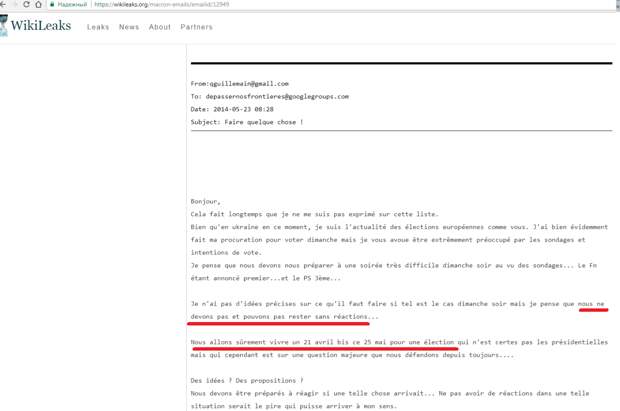Go to the About page
Image resolution: width=620 pixels, height=411 pixels.
click(x=160, y=27)
